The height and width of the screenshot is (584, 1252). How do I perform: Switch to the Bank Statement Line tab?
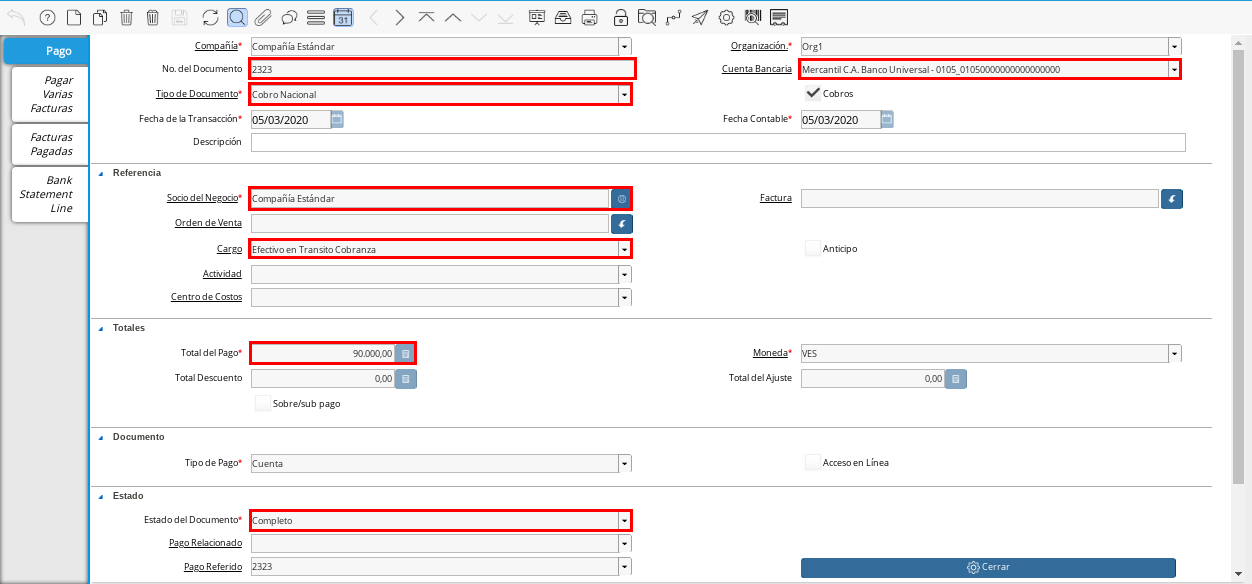(x=50, y=194)
